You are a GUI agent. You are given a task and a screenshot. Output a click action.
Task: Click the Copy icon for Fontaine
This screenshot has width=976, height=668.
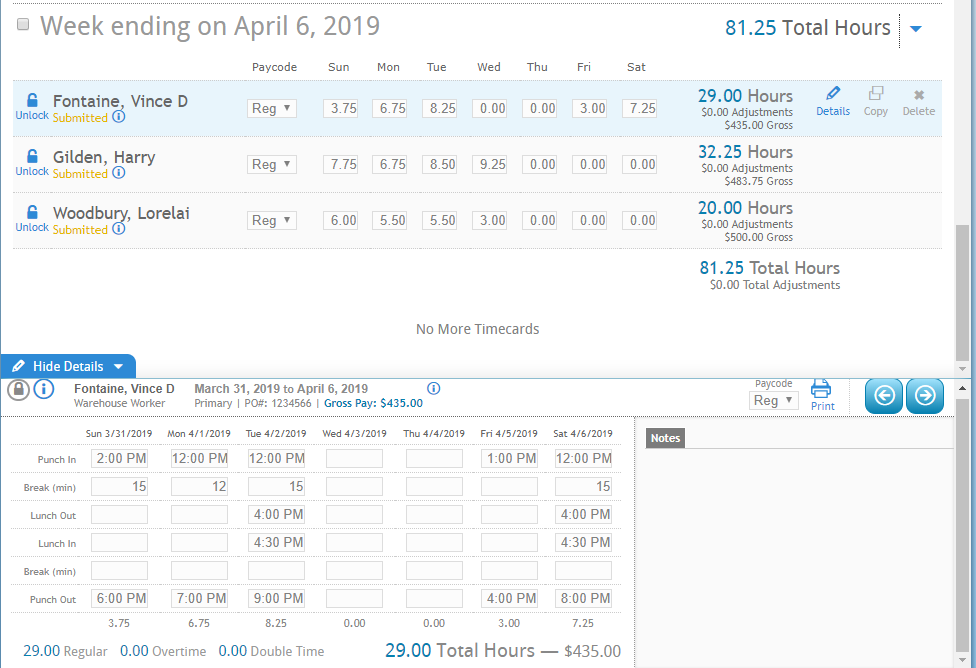click(876, 95)
